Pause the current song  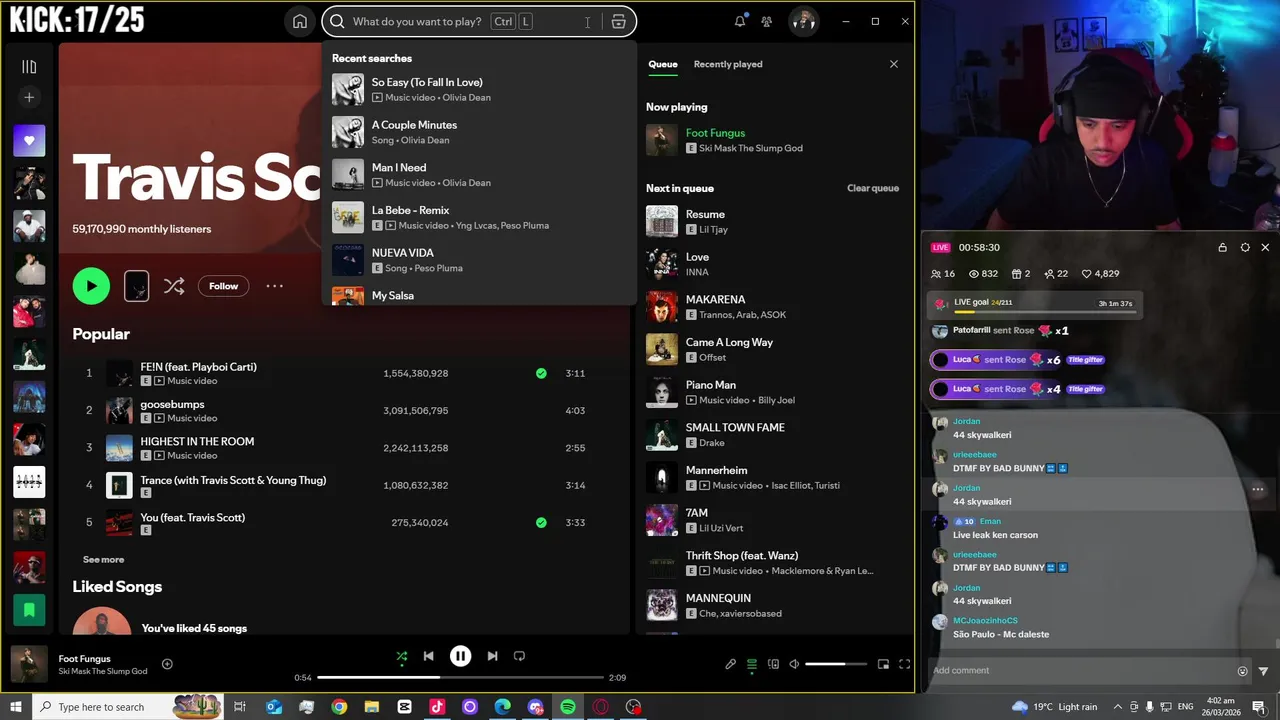(460, 656)
